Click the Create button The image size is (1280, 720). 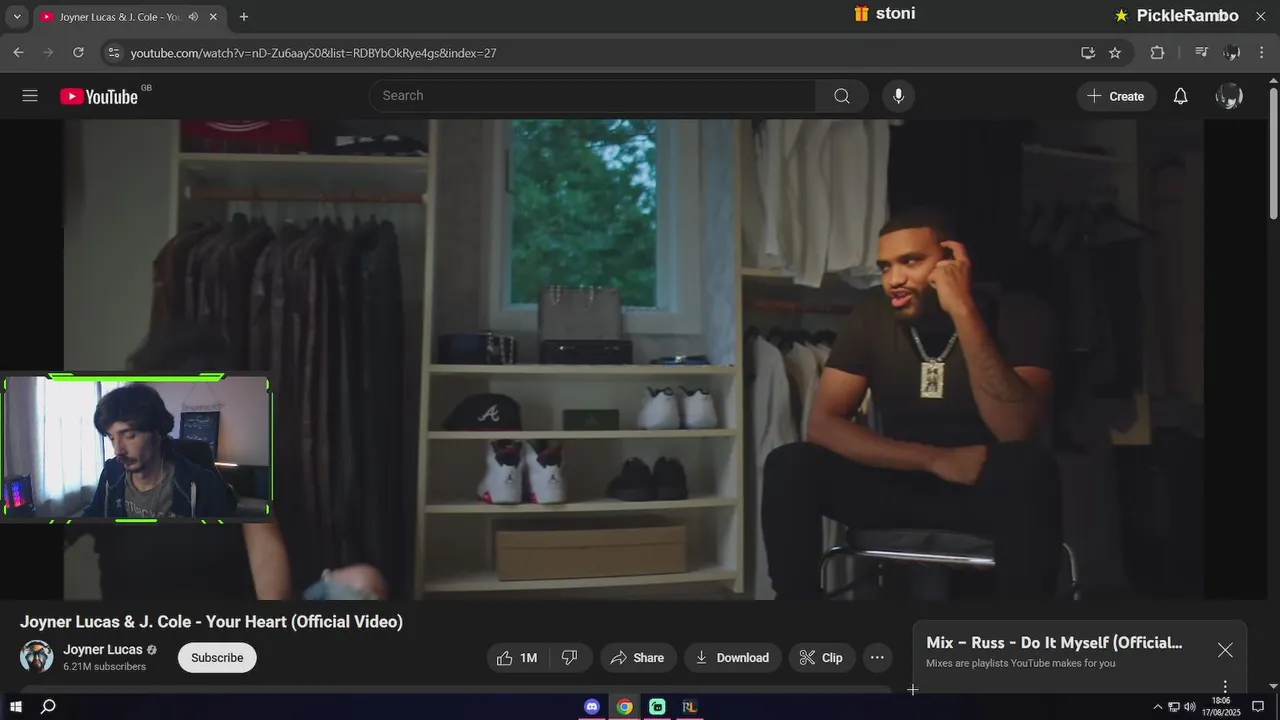point(1116,96)
